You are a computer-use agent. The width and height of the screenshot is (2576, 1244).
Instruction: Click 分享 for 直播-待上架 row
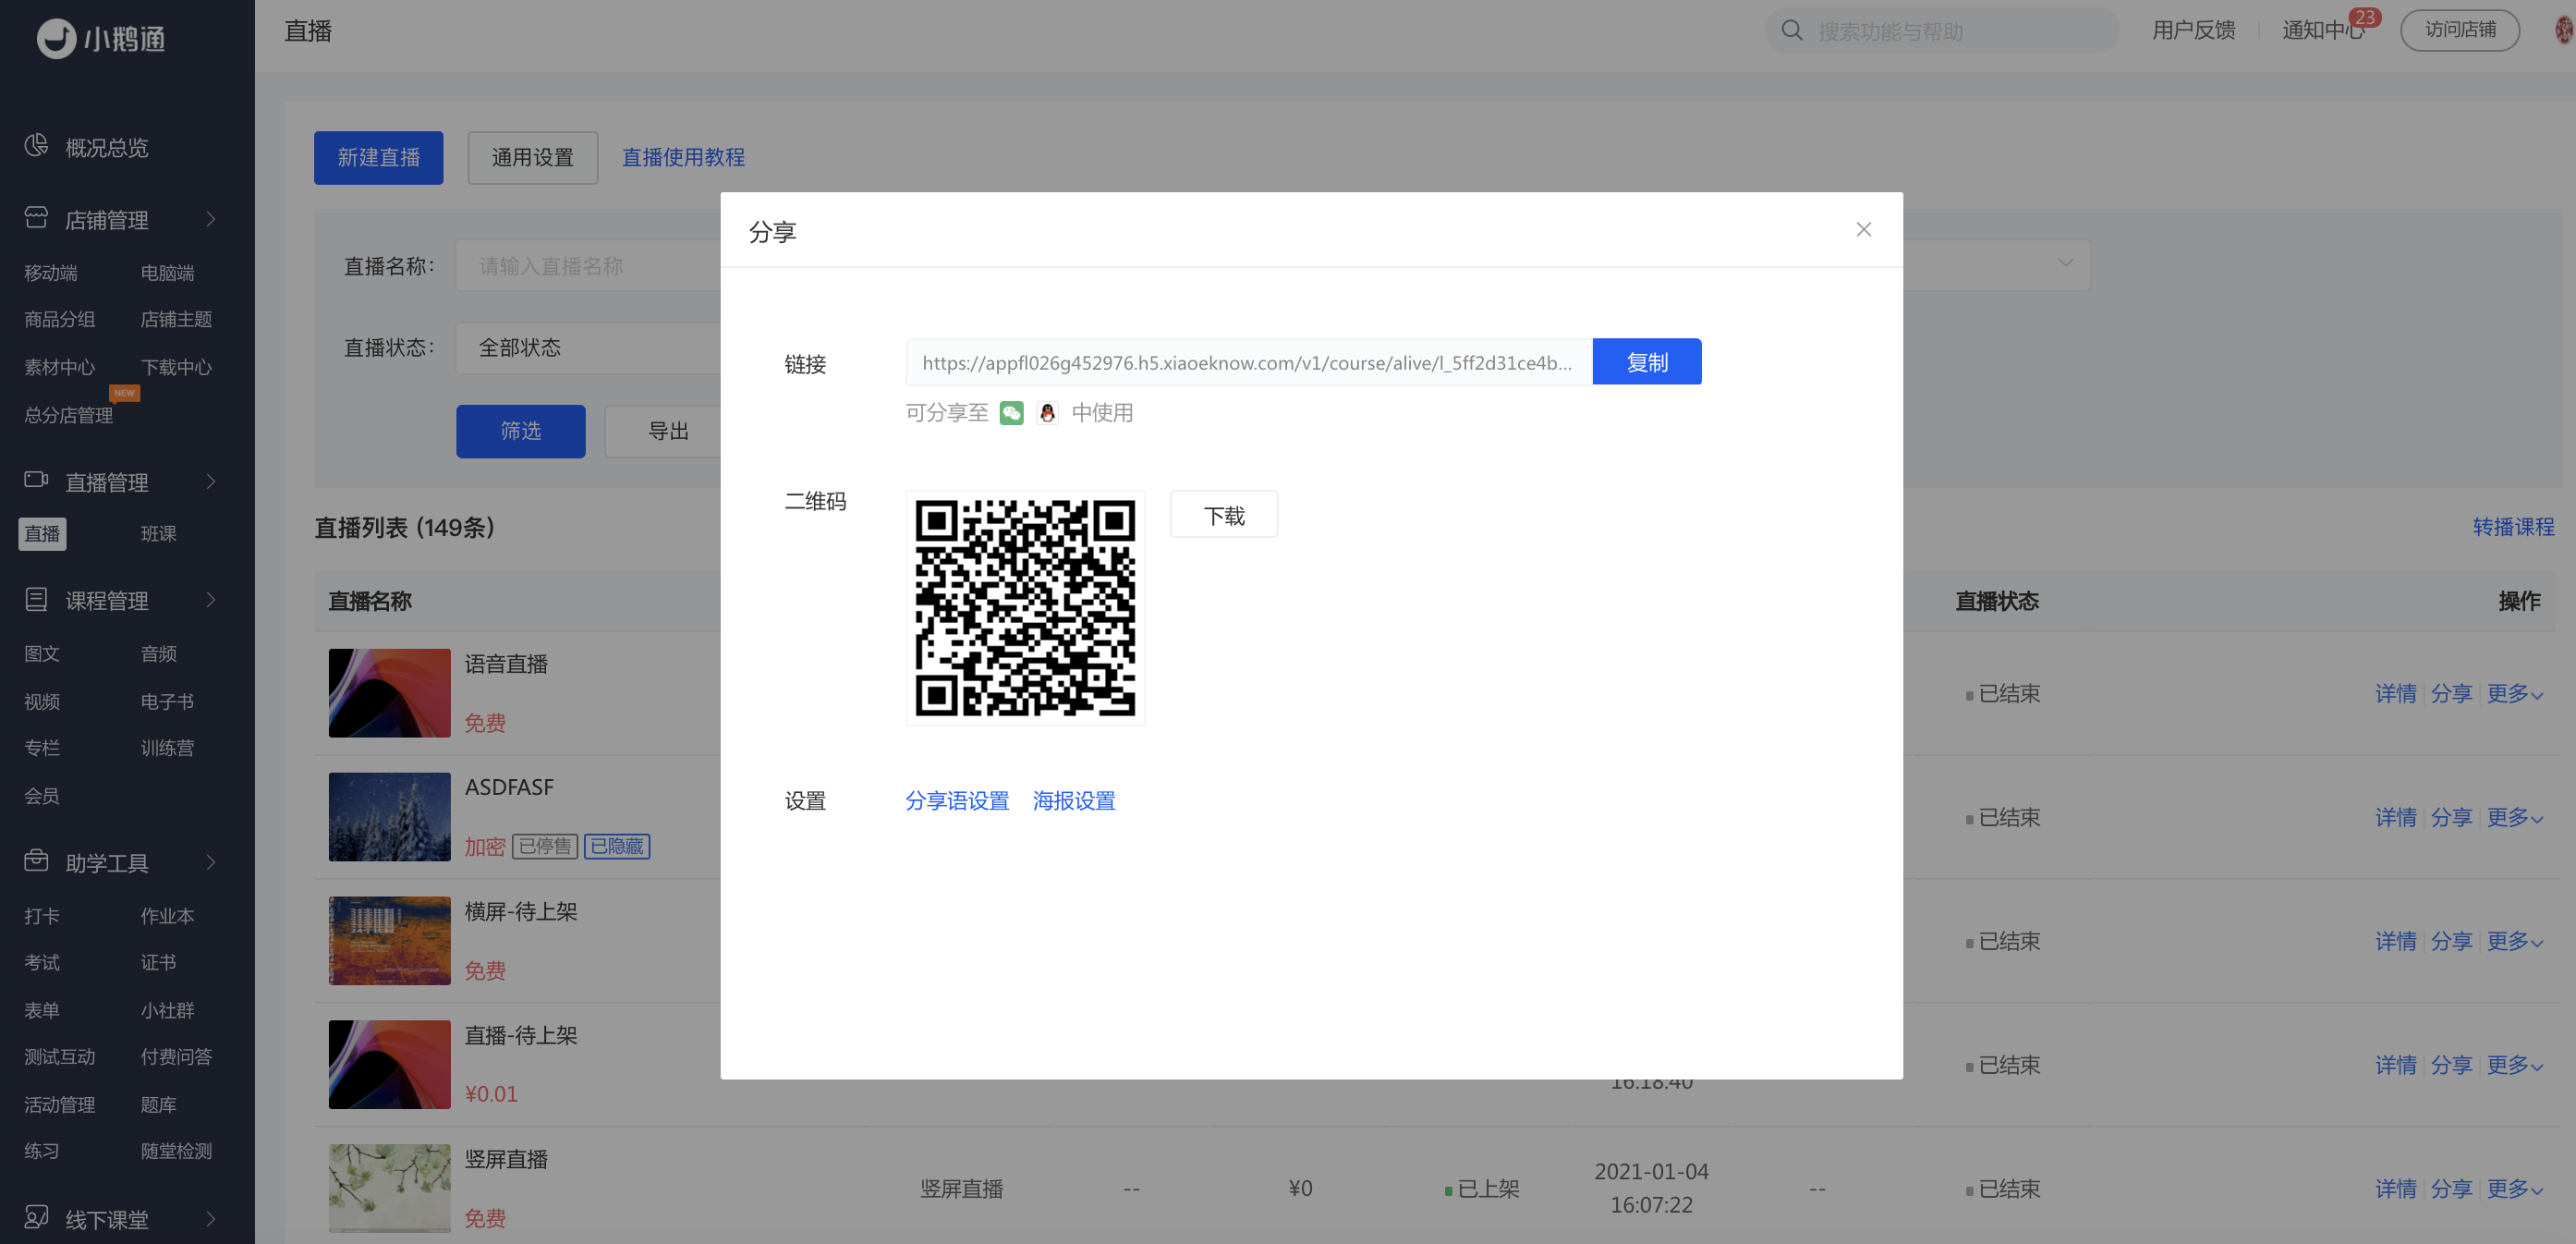[2452, 1065]
